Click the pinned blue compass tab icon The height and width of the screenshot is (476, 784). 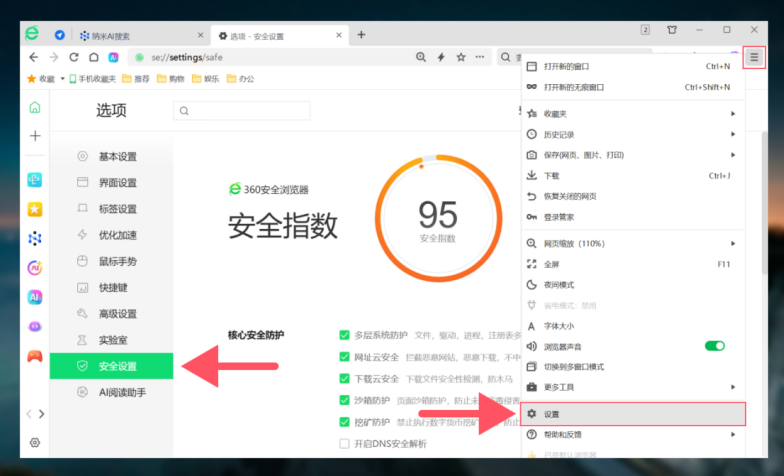coord(60,36)
